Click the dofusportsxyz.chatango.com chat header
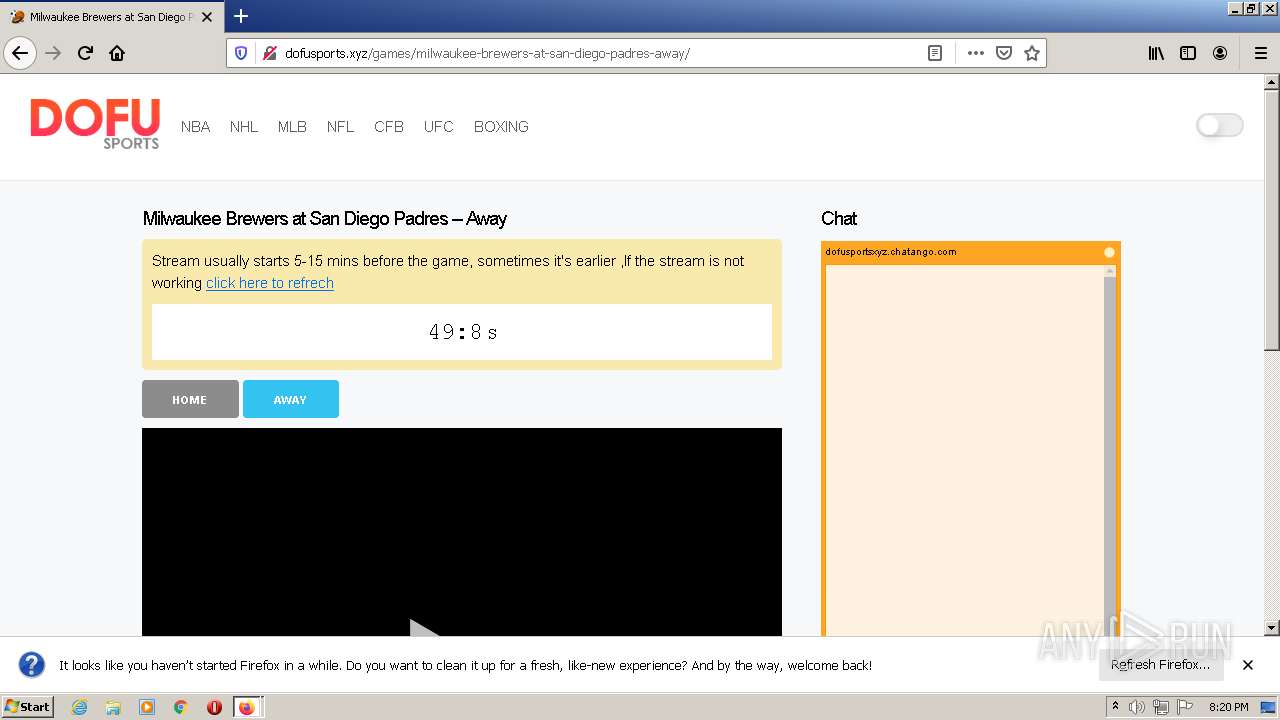Viewport: 1280px width, 720px height. [891, 252]
